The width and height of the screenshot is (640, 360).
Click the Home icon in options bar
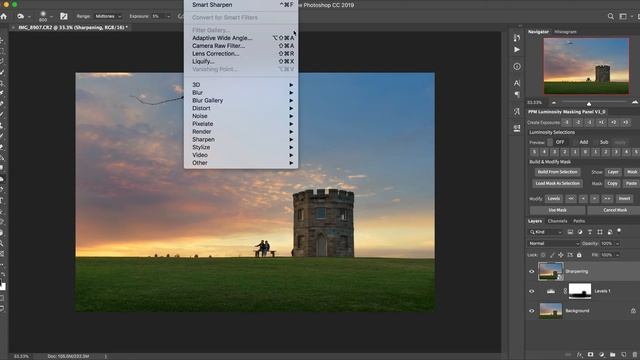click(x=4, y=16)
